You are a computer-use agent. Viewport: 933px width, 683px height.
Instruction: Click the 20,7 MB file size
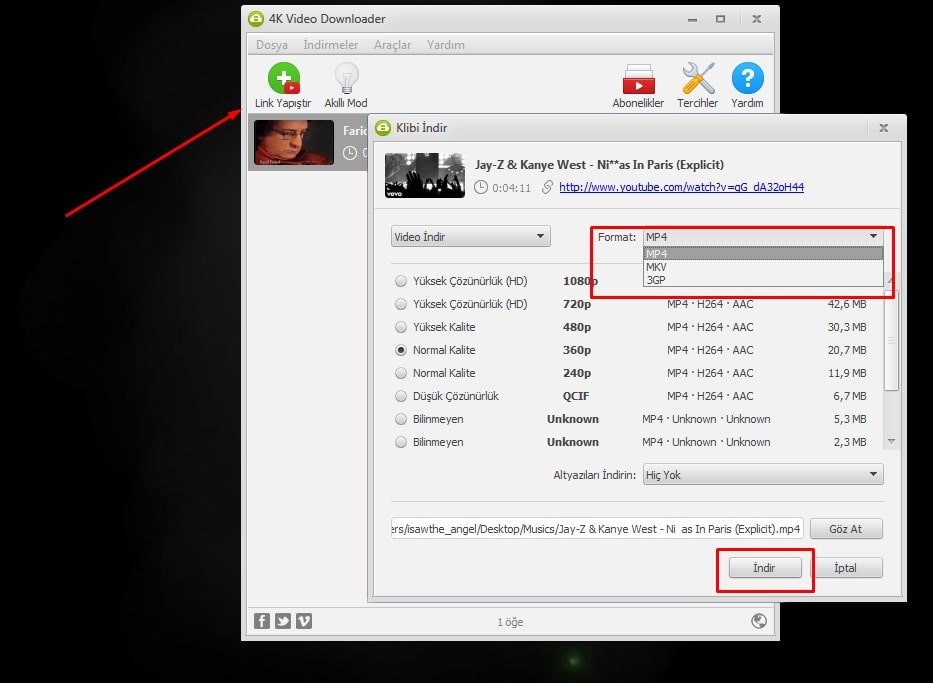click(847, 350)
